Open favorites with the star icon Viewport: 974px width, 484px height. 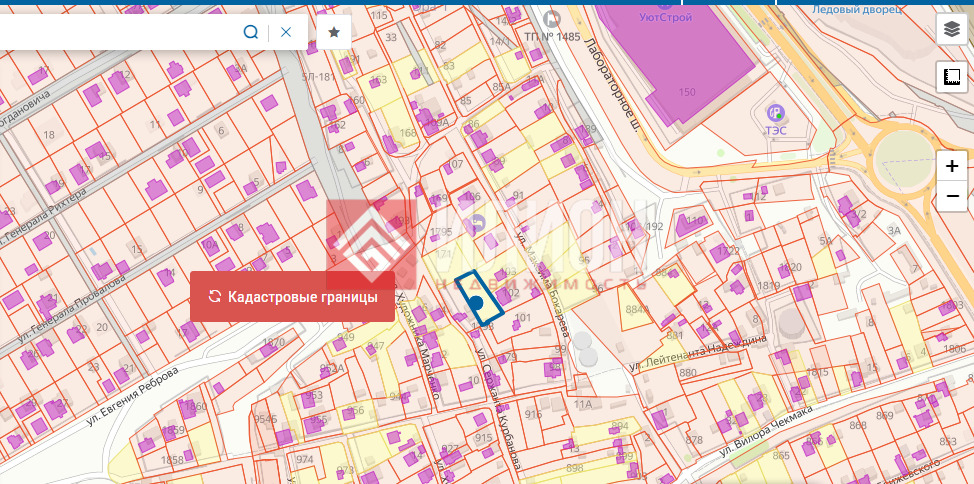[334, 32]
